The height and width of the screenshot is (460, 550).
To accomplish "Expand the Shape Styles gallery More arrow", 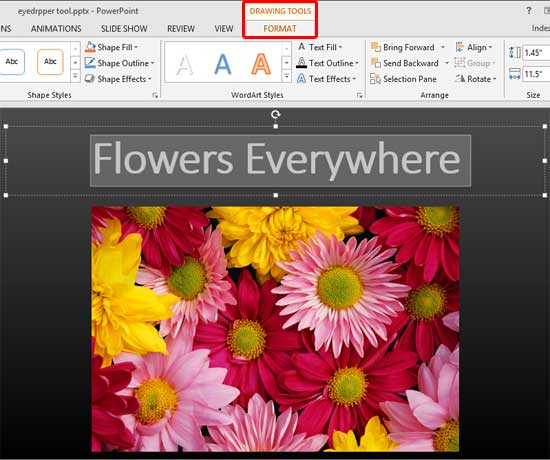I will [75, 76].
